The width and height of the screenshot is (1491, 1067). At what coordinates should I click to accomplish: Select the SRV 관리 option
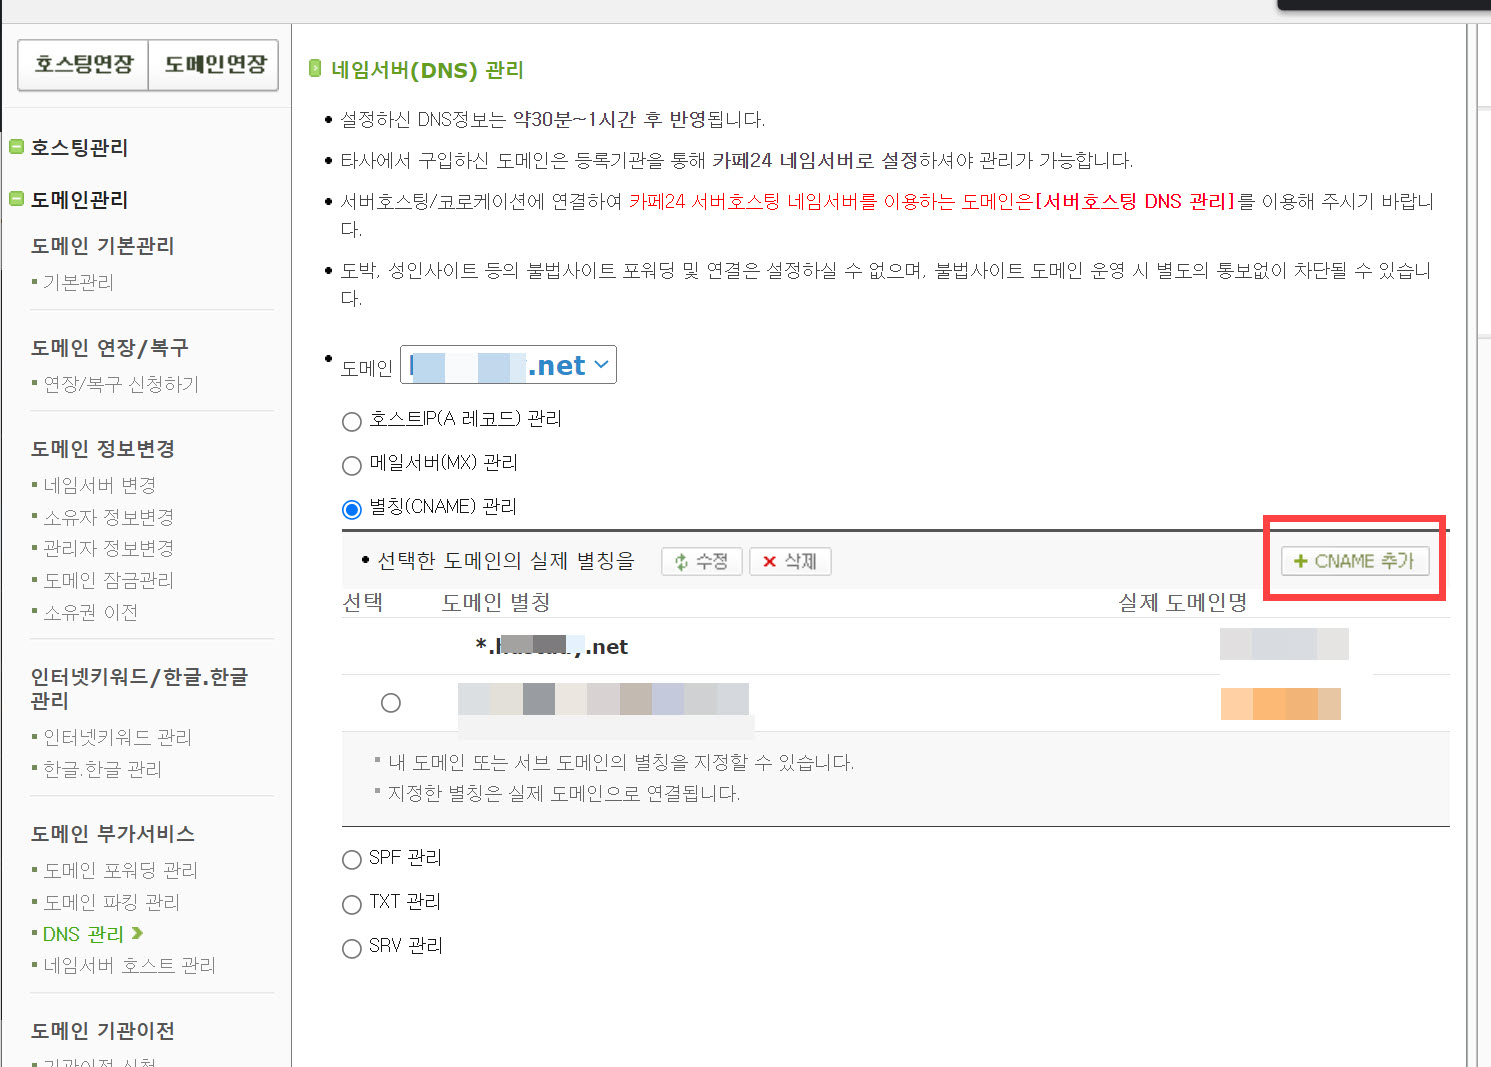351,948
